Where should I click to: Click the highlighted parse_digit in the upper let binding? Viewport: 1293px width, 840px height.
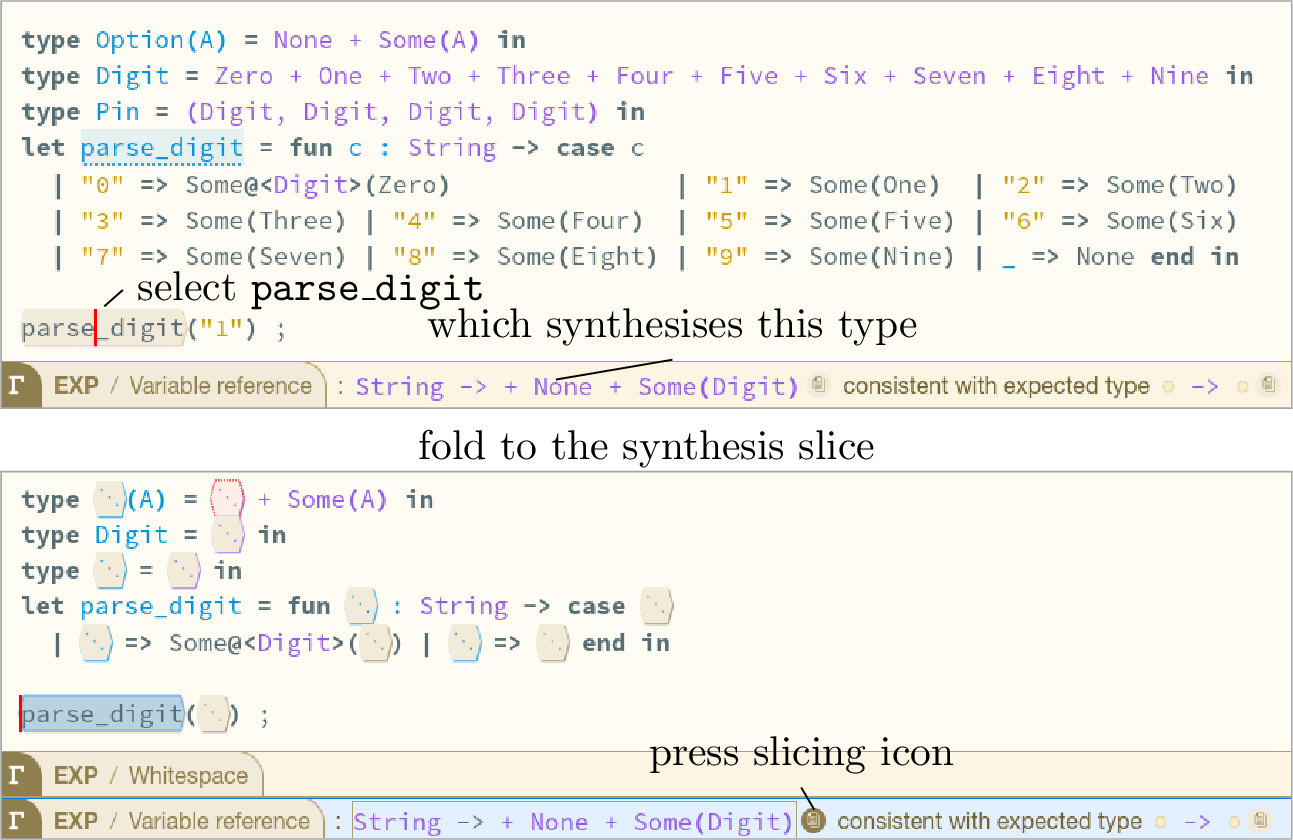162,148
